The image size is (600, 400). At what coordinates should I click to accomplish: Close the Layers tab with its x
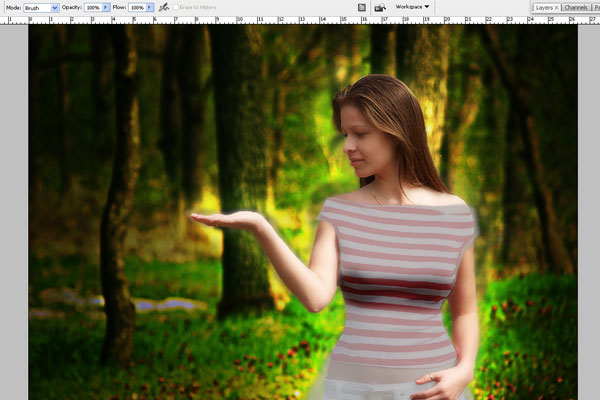point(556,7)
